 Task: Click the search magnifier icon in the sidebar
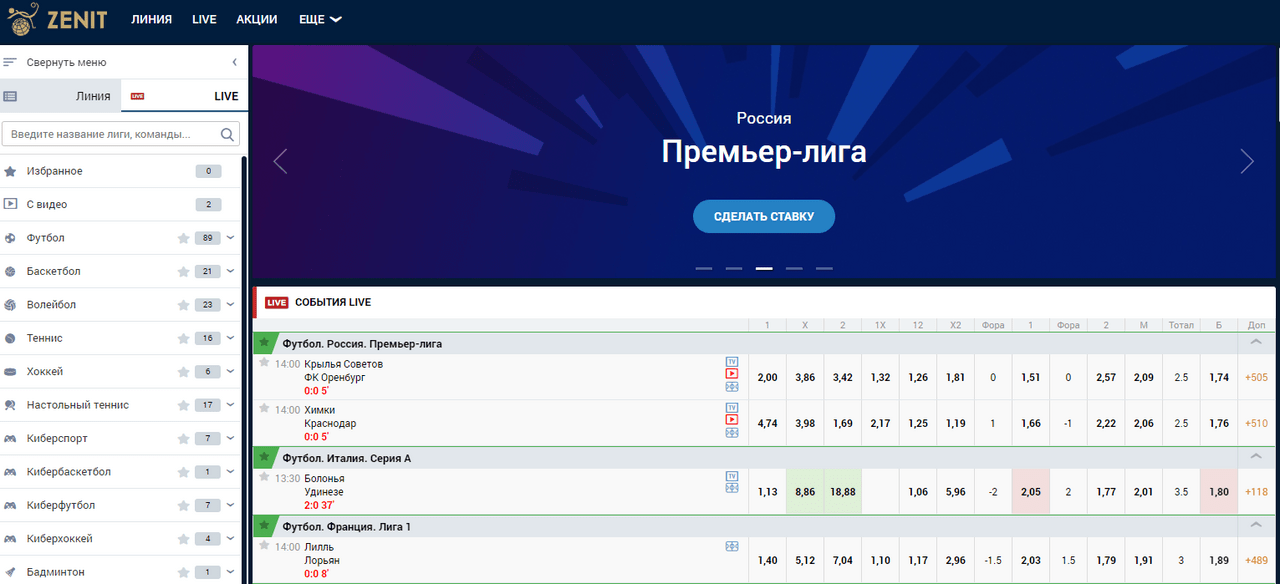[x=227, y=134]
